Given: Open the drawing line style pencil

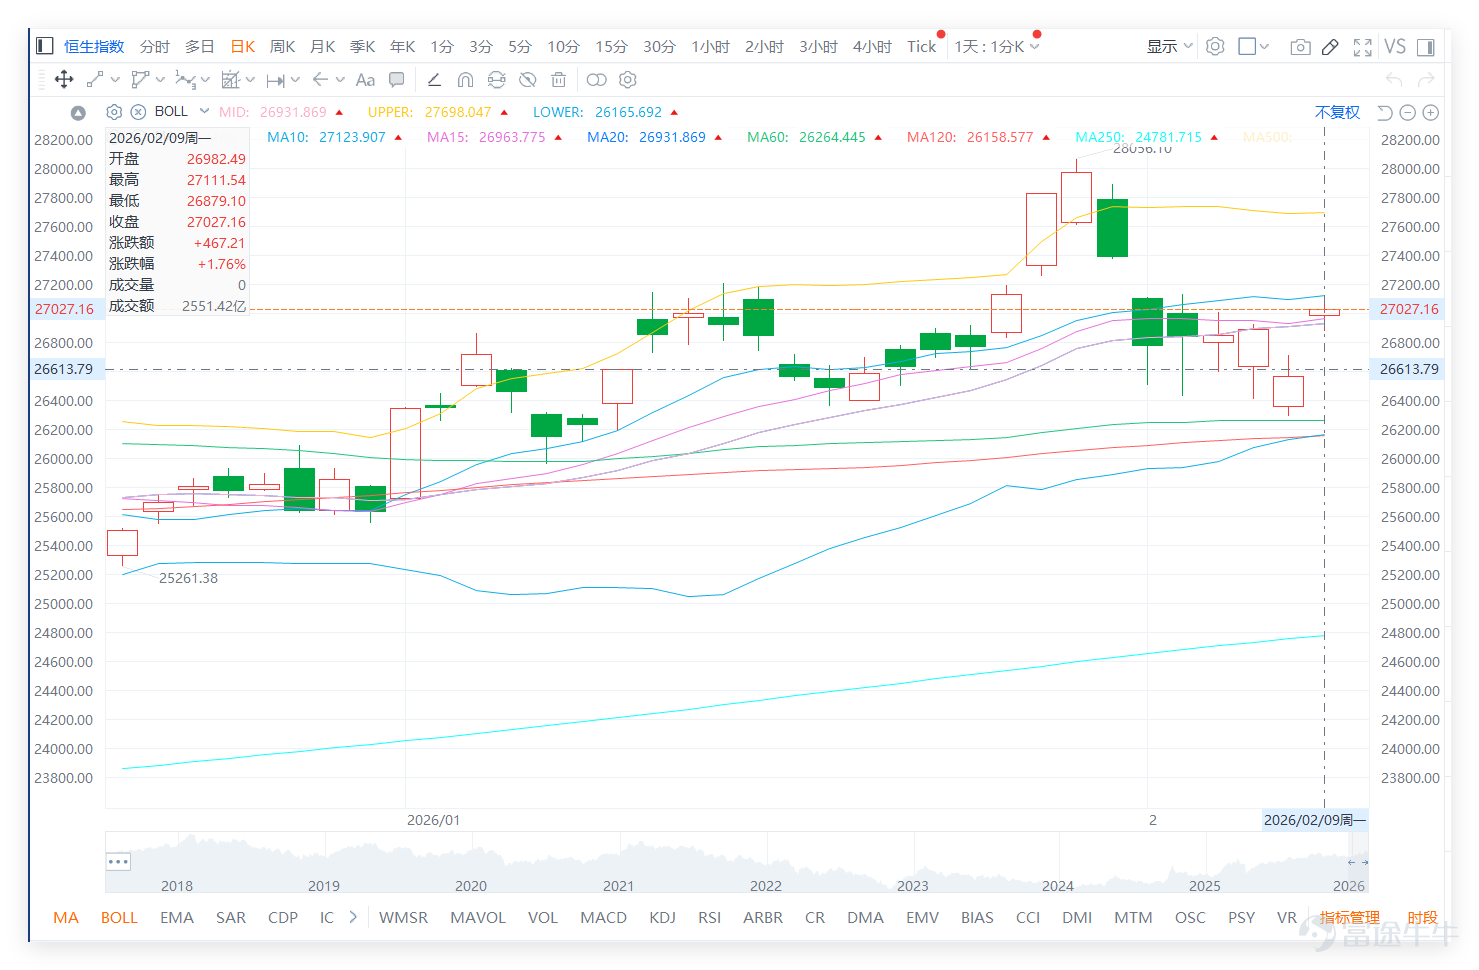Looking at the screenshot, I should 434,79.
